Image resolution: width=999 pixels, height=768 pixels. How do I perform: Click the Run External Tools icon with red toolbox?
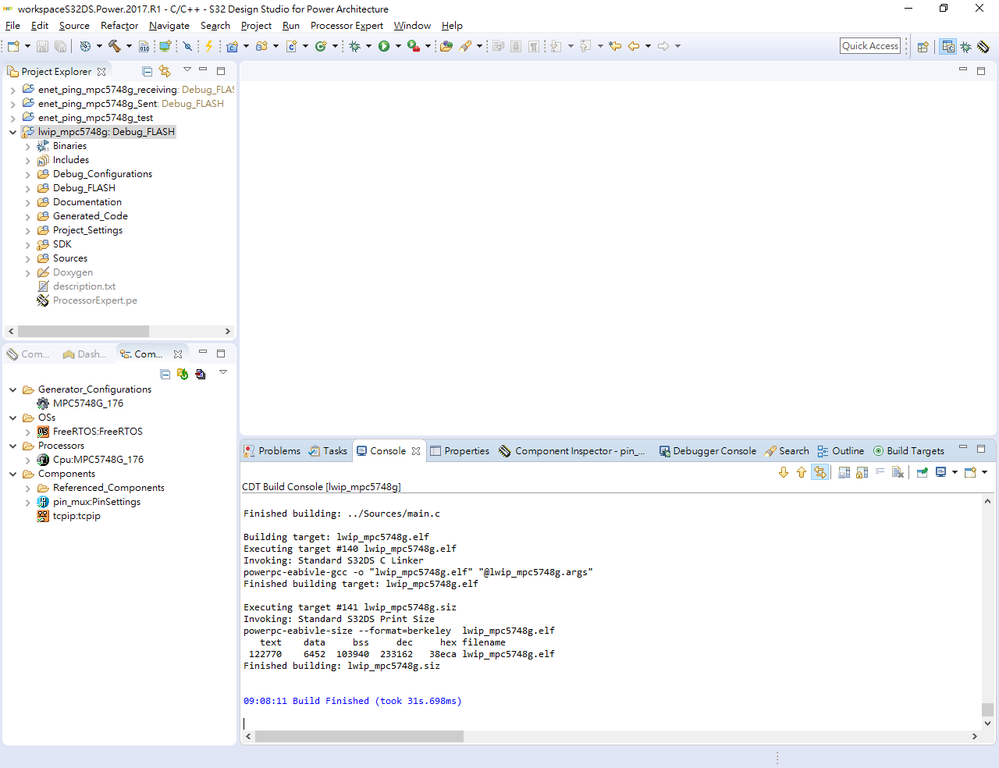point(413,46)
